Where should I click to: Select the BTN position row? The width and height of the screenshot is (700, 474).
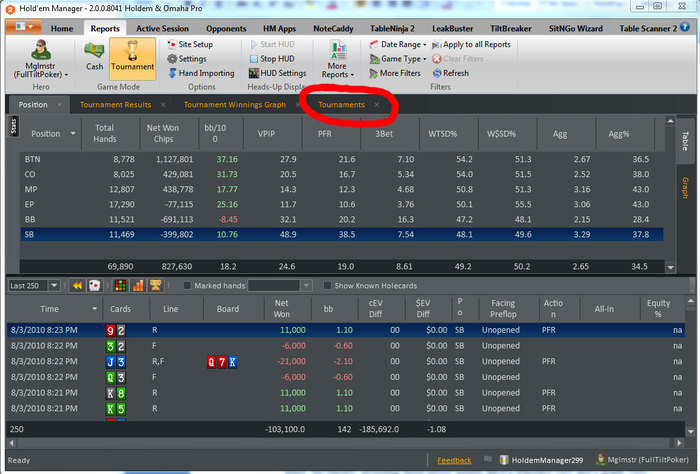point(342,159)
